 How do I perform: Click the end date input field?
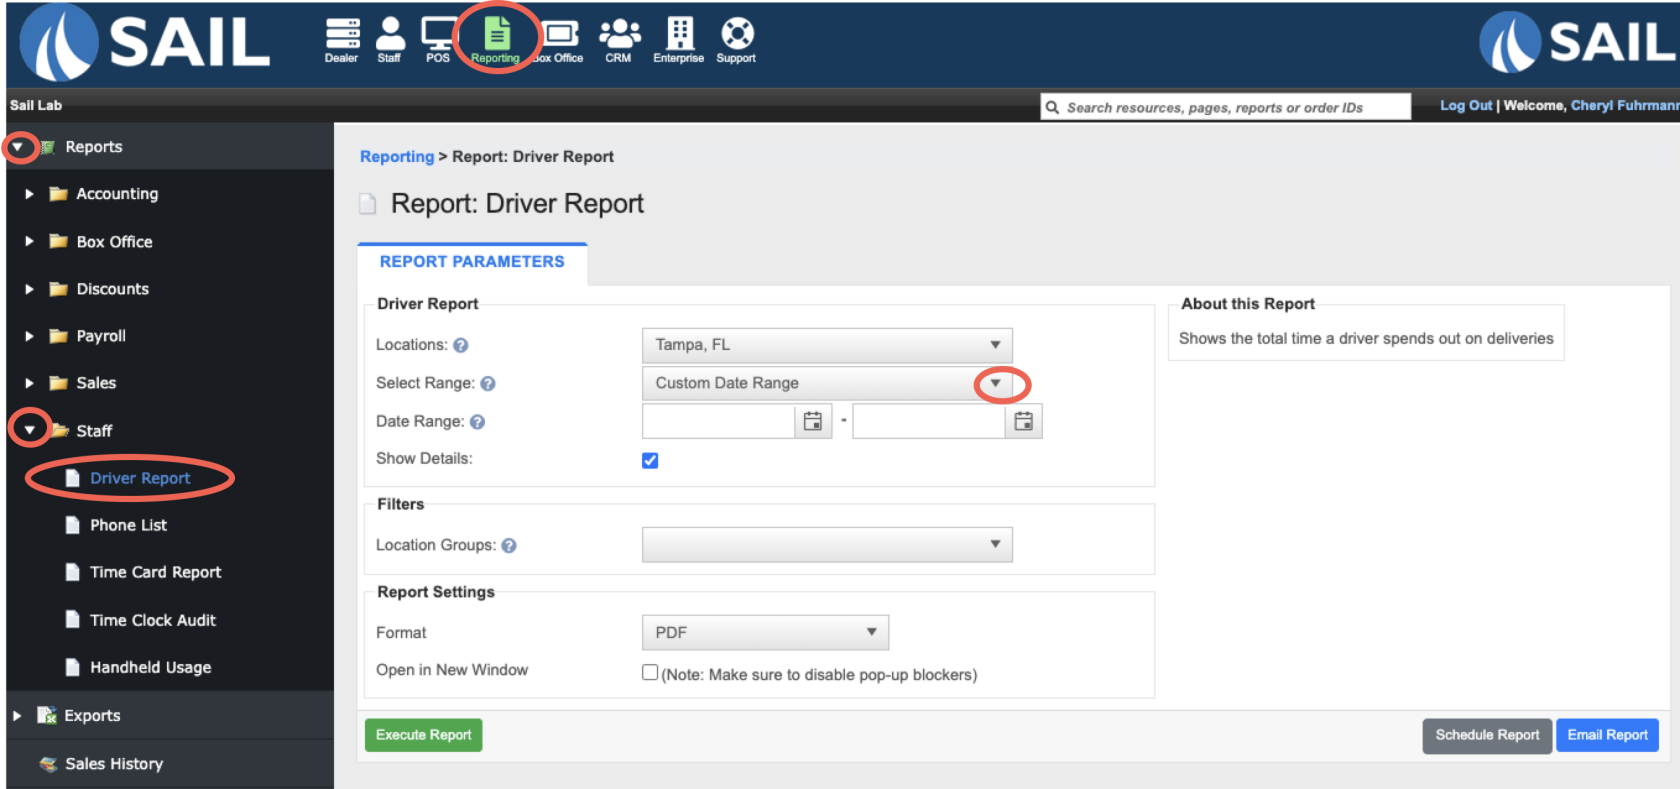pos(929,421)
